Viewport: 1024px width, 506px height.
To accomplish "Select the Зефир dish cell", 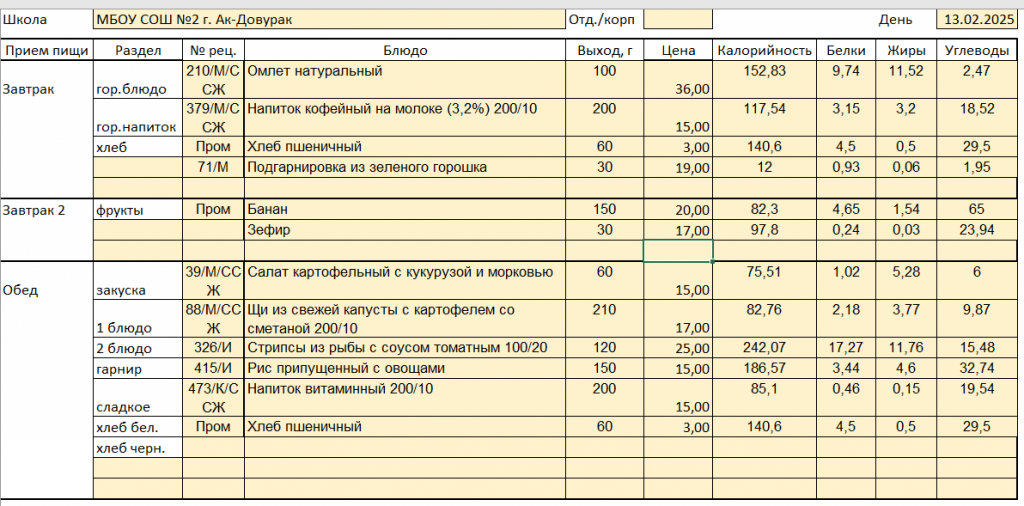I will pos(404,230).
